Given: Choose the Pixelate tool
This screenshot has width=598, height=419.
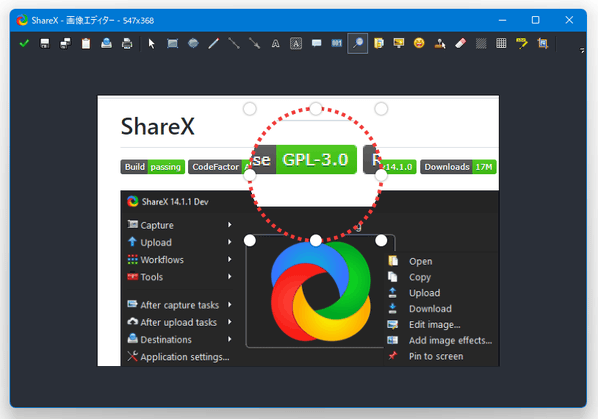Looking at the screenshot, I should pyautogui.click(x=502, y=43).
